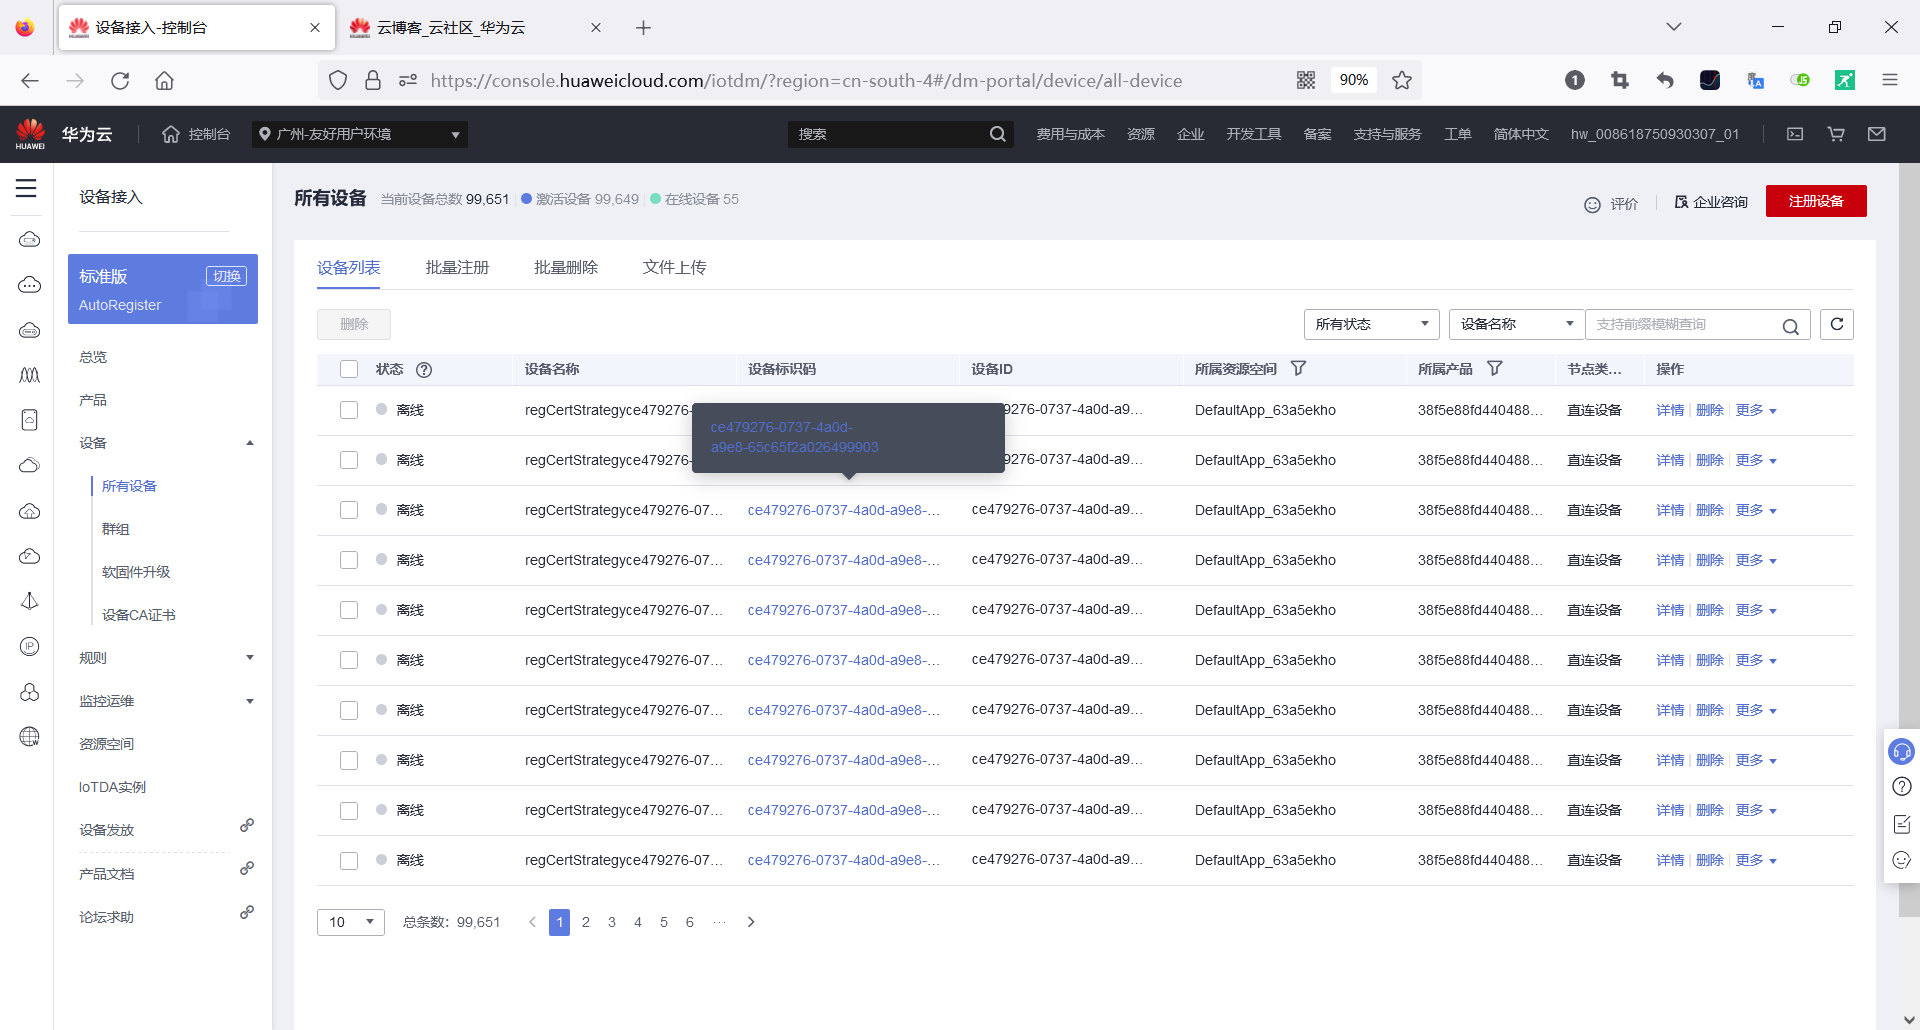Click the device search magnifier icon
1920x1030 pixels.
pos(1790,326)
